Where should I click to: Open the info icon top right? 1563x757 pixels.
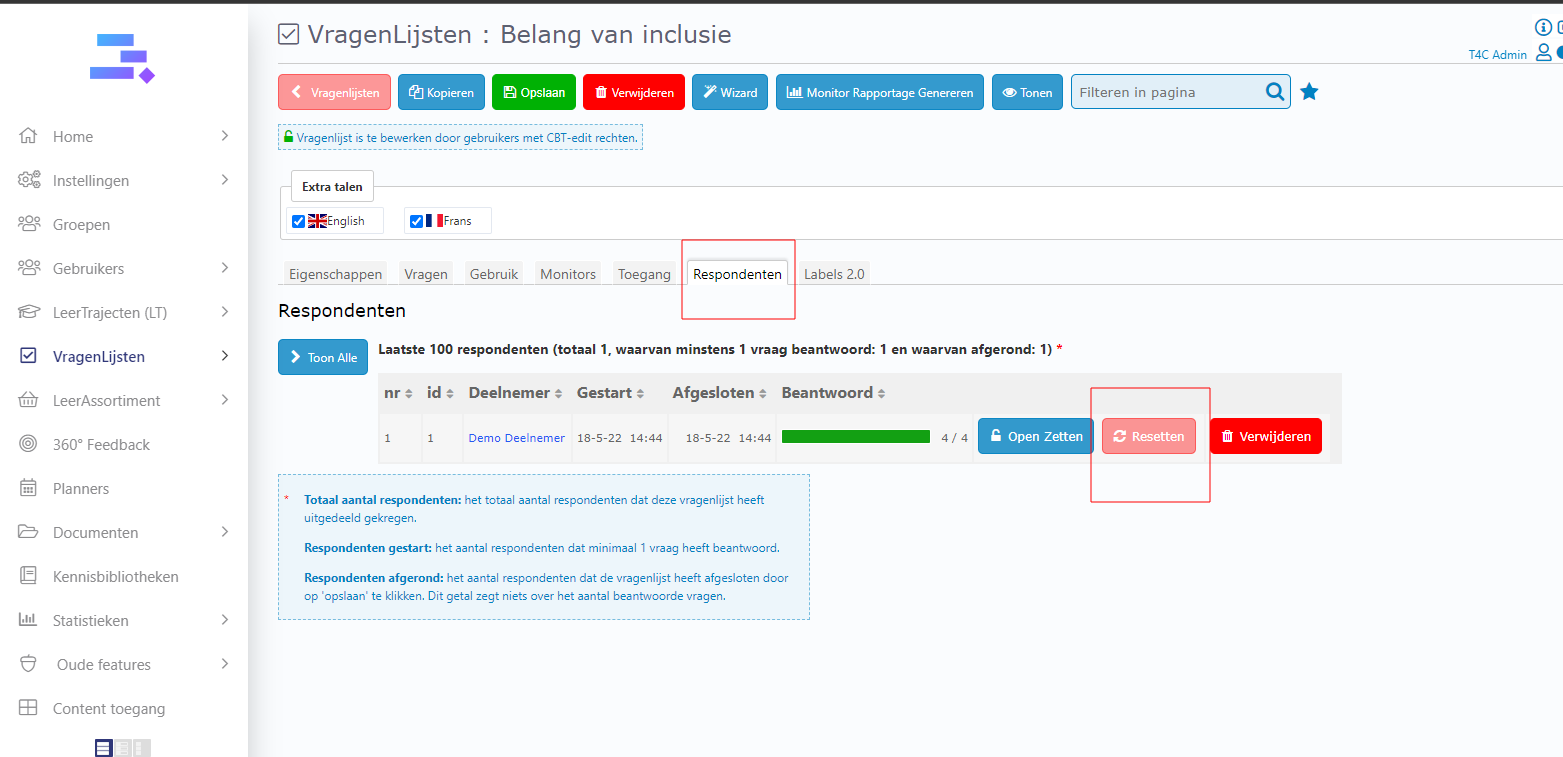tap(1543, 28)
